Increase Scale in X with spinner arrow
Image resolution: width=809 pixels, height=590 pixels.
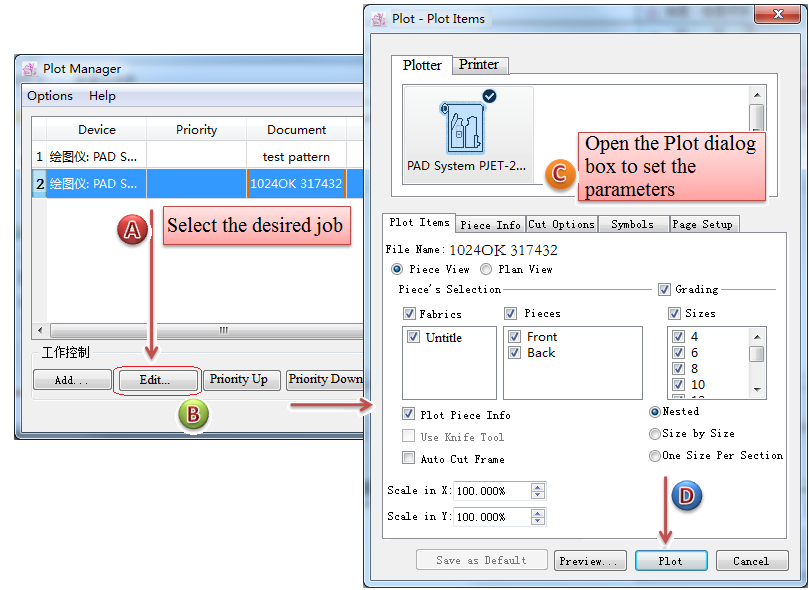pyautogui.click(x=538, y=487)
